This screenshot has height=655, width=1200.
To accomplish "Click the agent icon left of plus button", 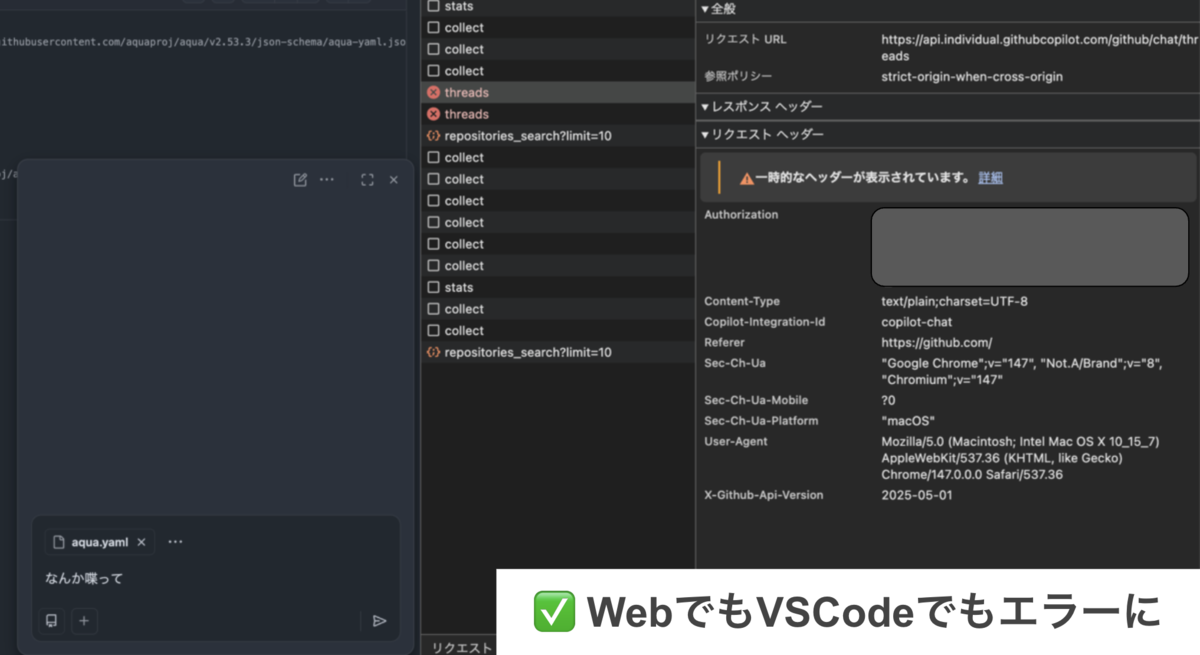I will tap(52, 621).
